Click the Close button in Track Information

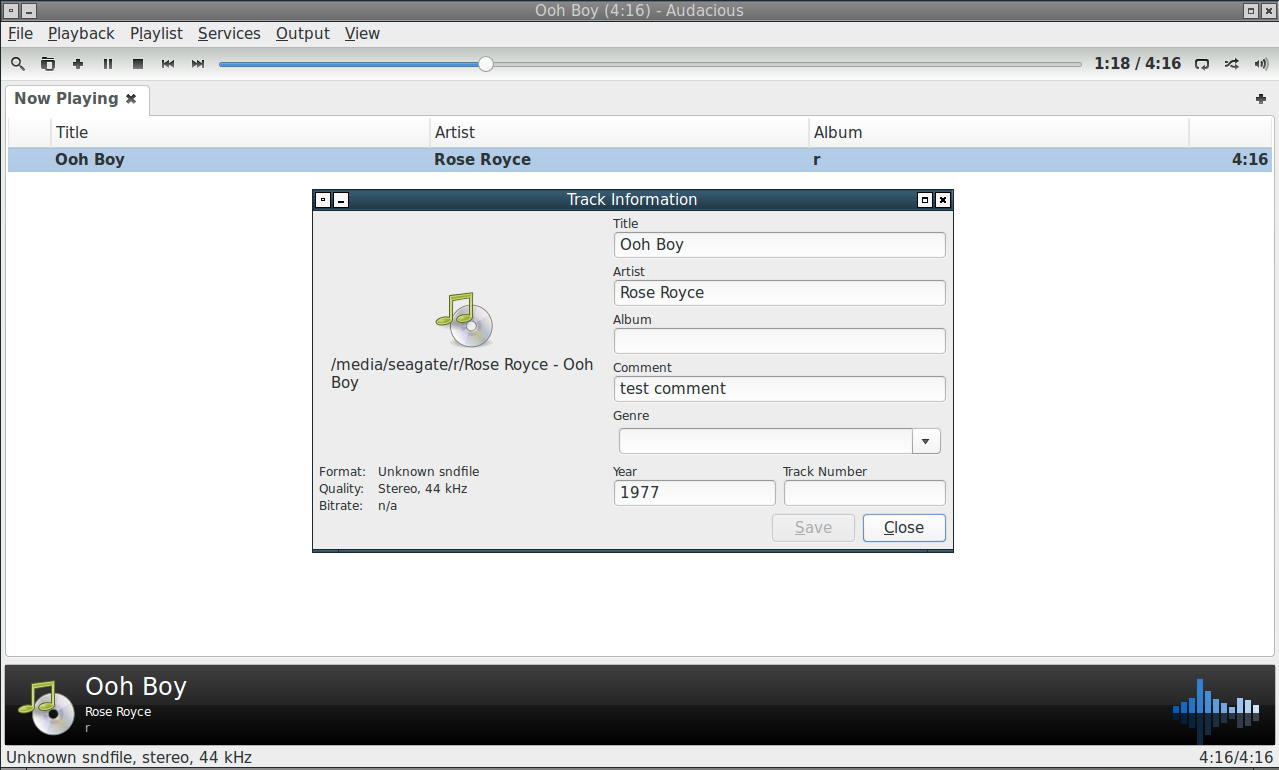tap(904, 528)
